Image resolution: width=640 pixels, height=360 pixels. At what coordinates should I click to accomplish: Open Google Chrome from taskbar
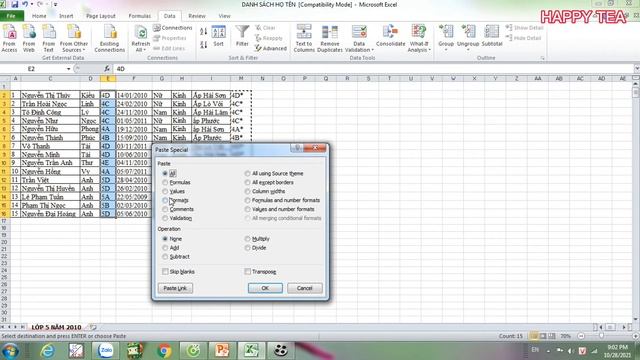click(x=164, y=351)
